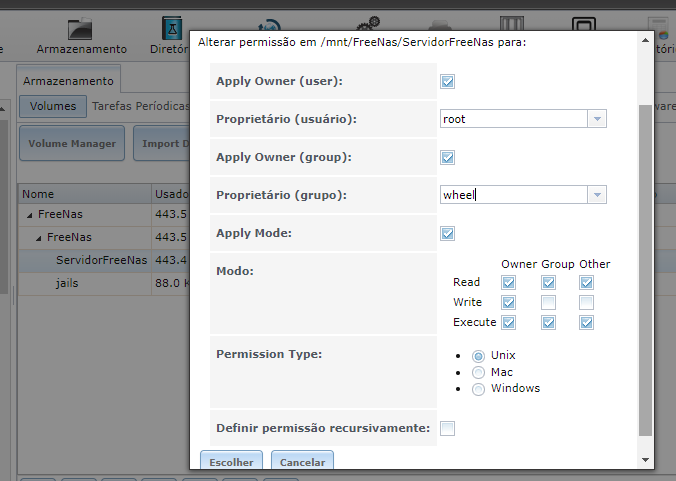Select Mac permission type
The height and width of the screenshot is (481, 676).
pos(478,372)
